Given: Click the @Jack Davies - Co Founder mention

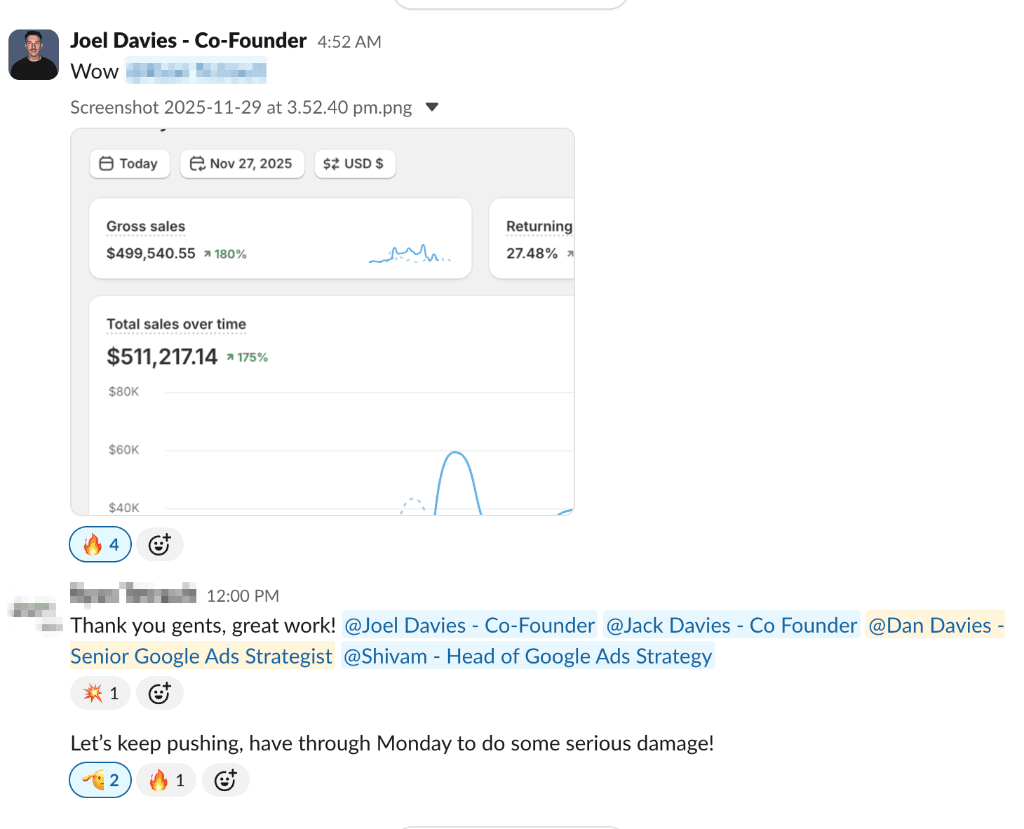Looking at the screenshot, I should pos(731,625).
